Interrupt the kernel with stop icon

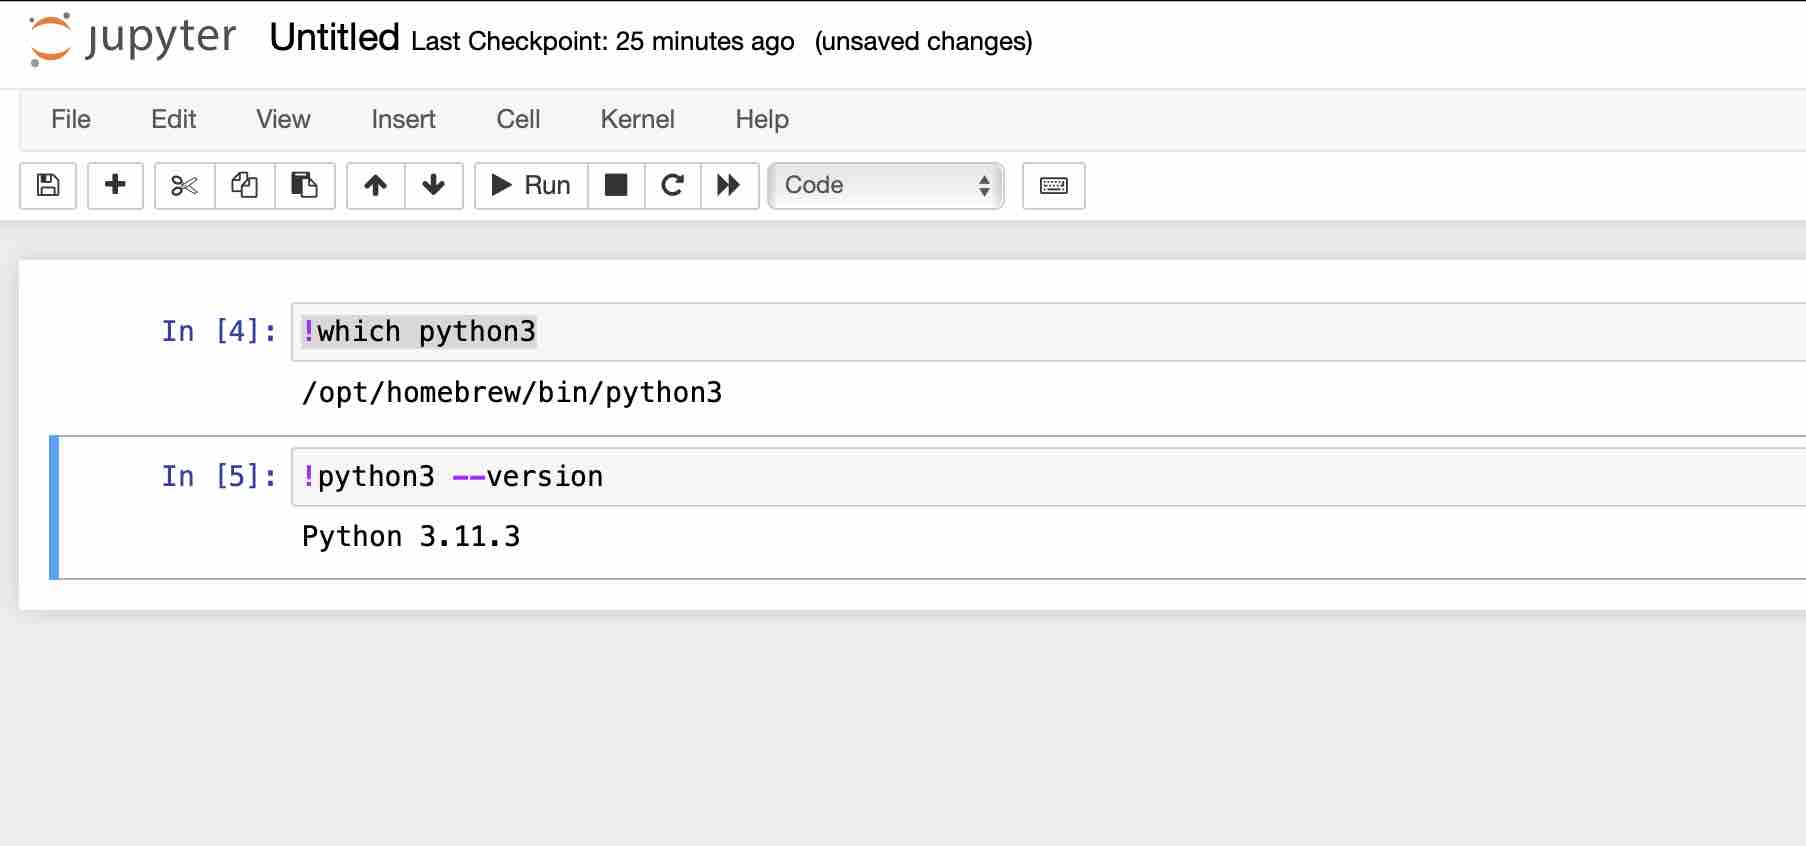click(615, 185)
